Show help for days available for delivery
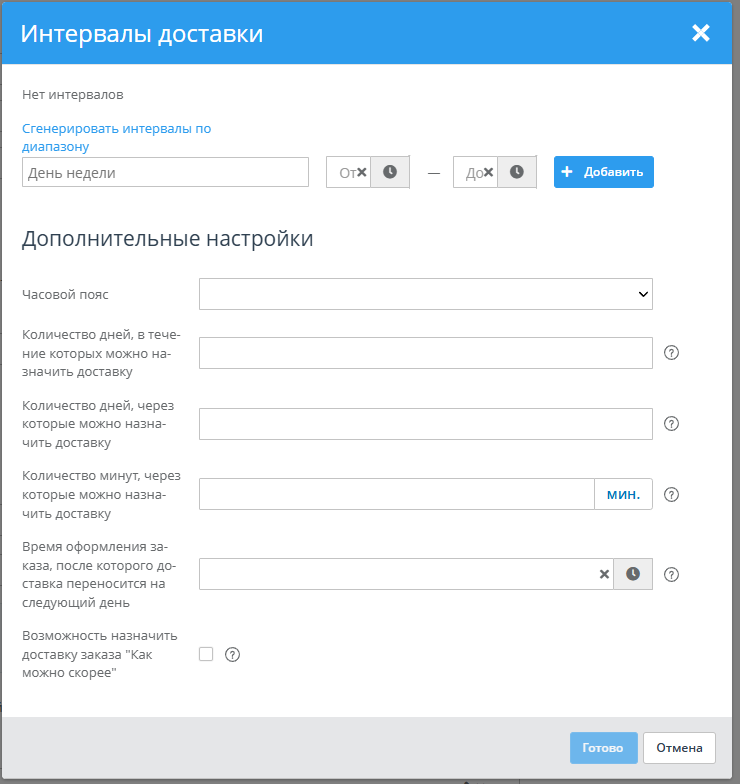The image size is (740, 784). (672, 353)
